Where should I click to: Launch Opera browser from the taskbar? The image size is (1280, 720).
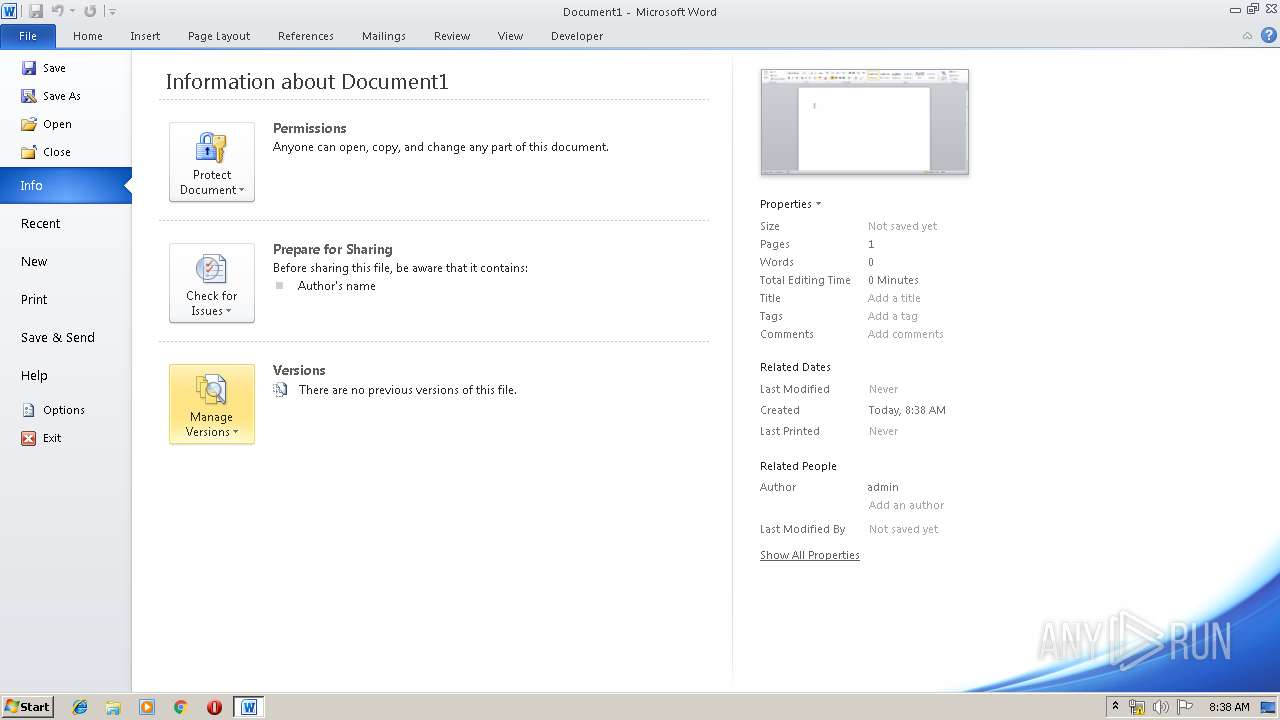tap(214, 707)
